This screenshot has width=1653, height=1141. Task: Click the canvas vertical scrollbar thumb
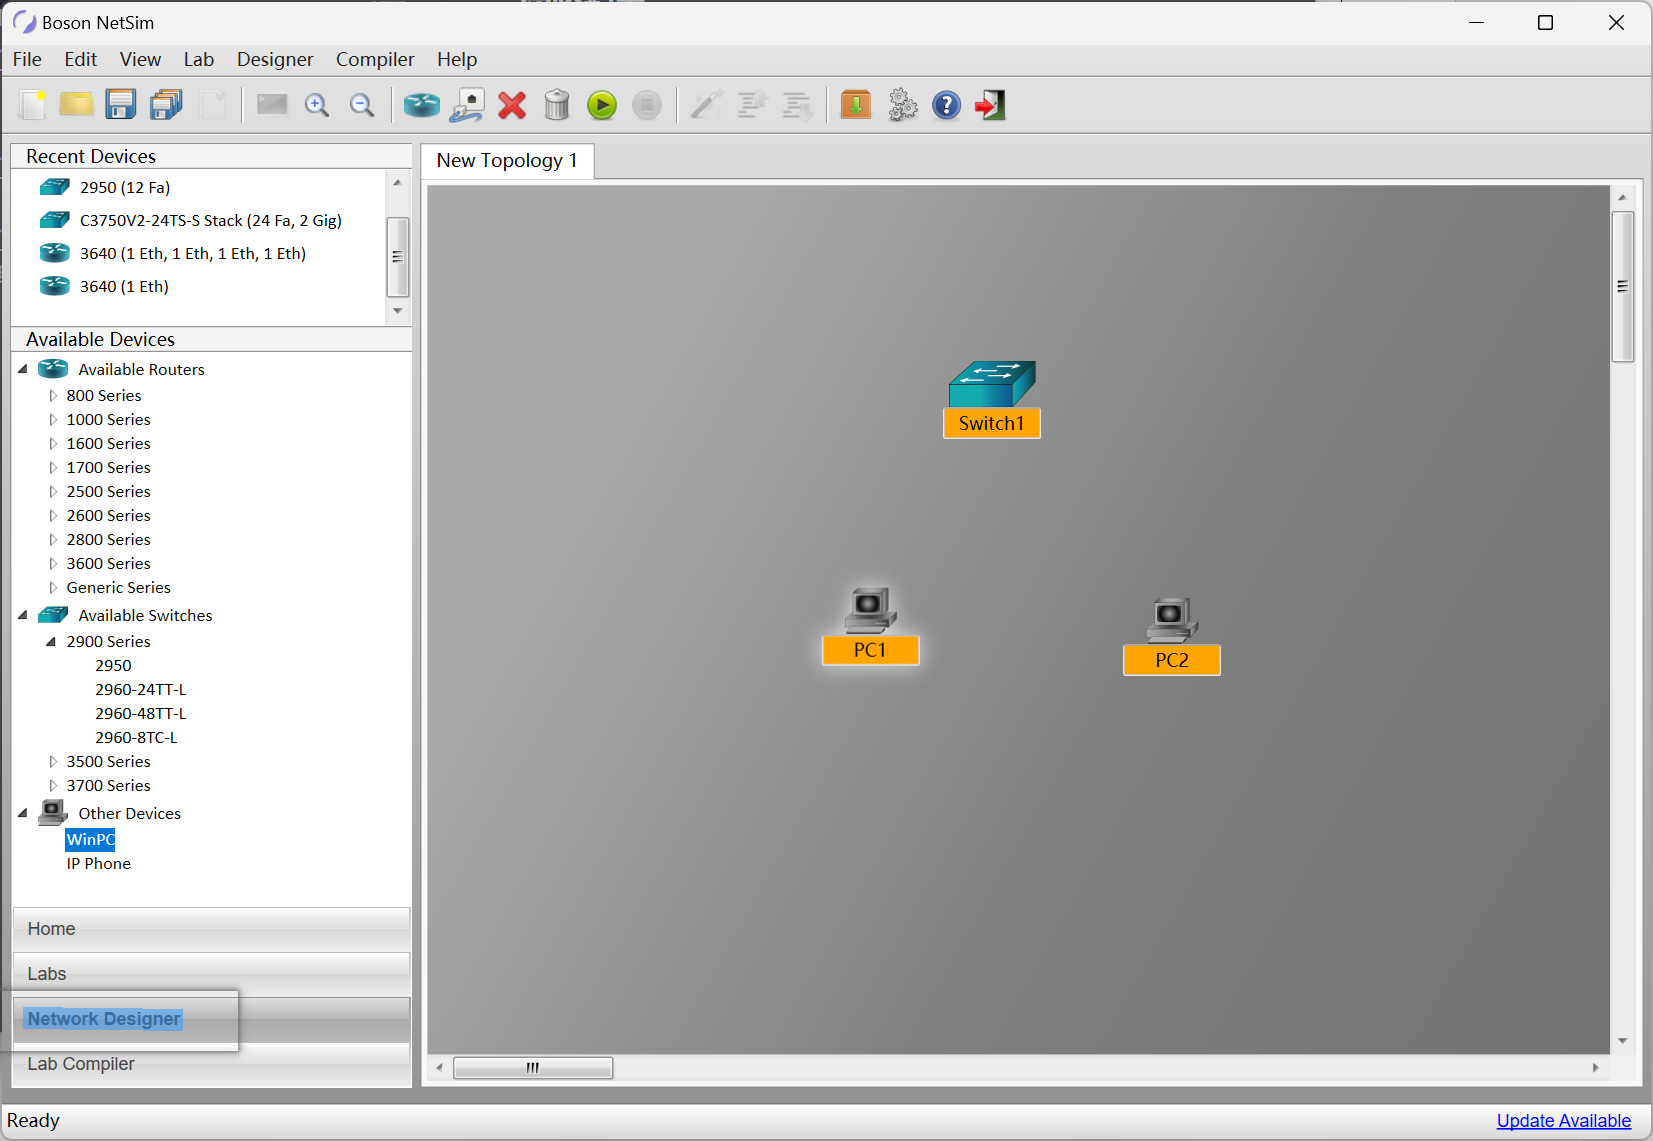1622,286
